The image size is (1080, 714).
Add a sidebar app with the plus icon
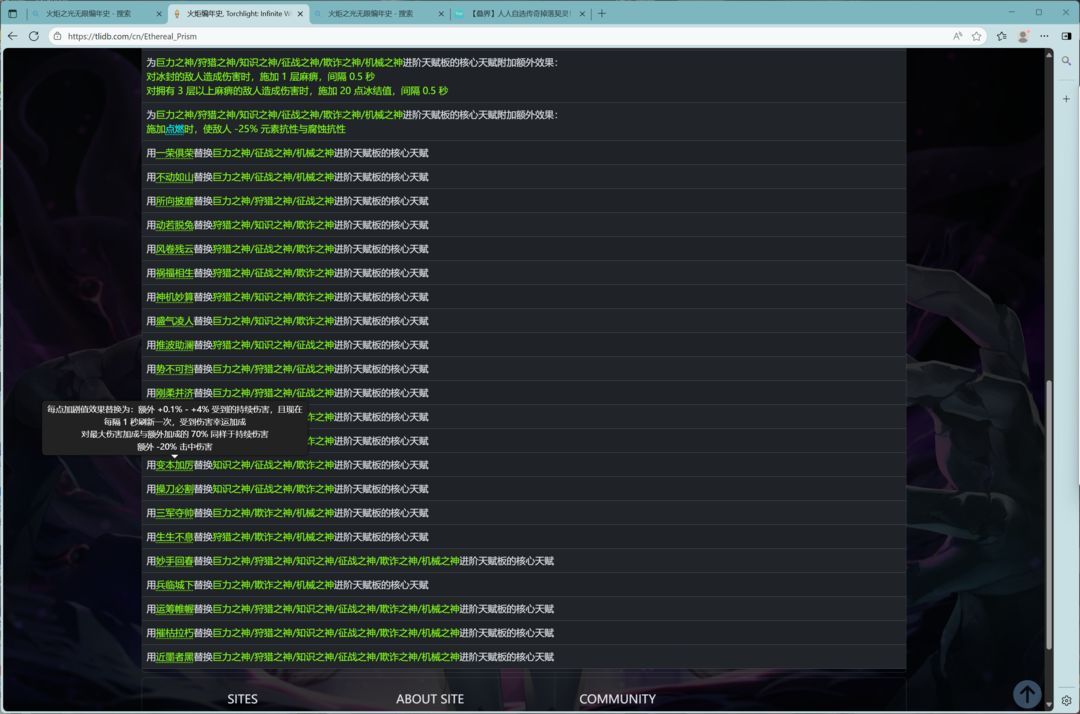click(x=1066, y=98)
